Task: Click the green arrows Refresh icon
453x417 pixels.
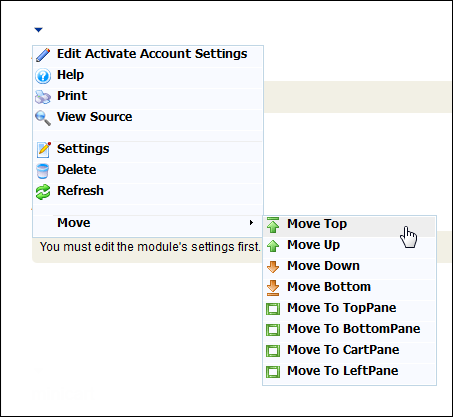Action: tap(43, 192)
